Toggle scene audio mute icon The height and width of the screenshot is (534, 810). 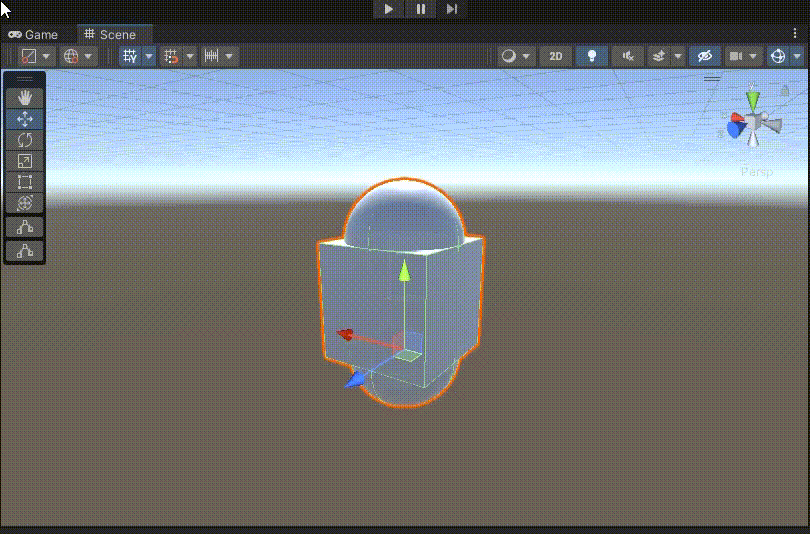click(x=628, y=56)
